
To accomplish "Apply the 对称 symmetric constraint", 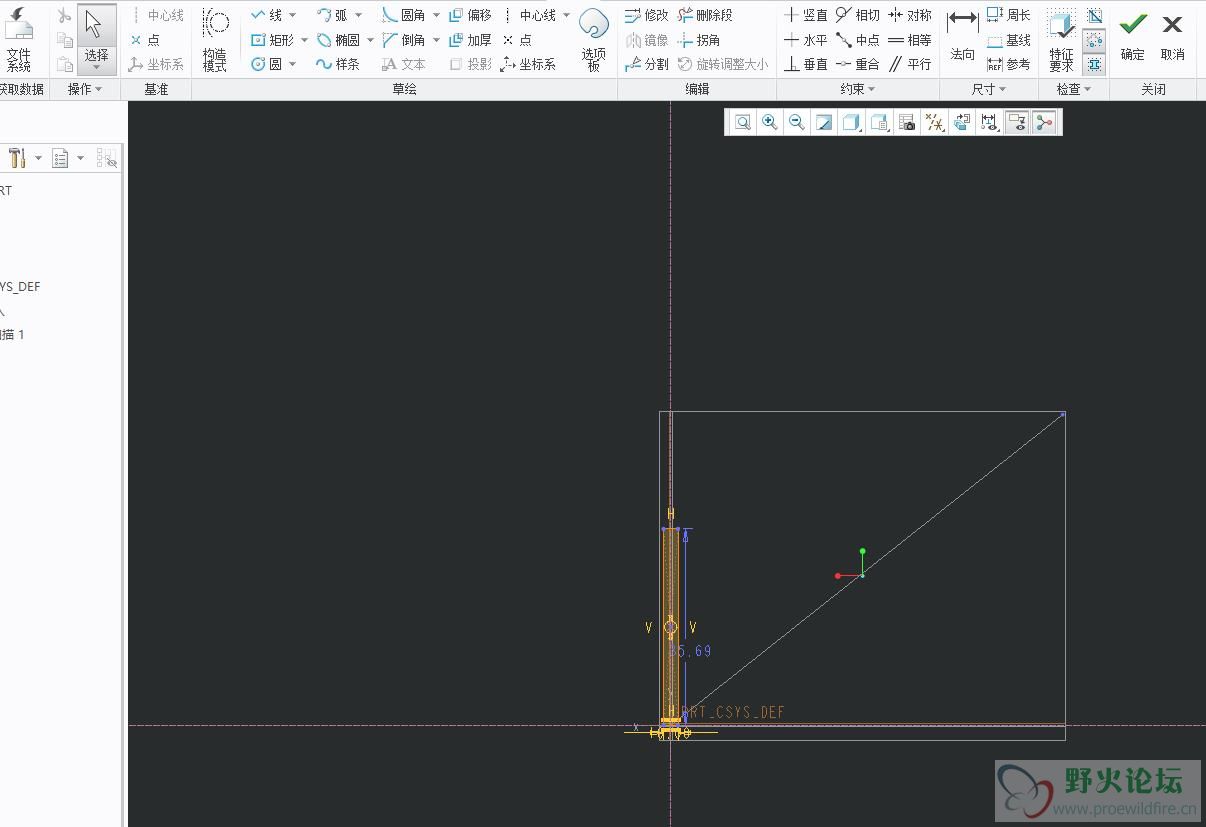I will coord(910,15).
